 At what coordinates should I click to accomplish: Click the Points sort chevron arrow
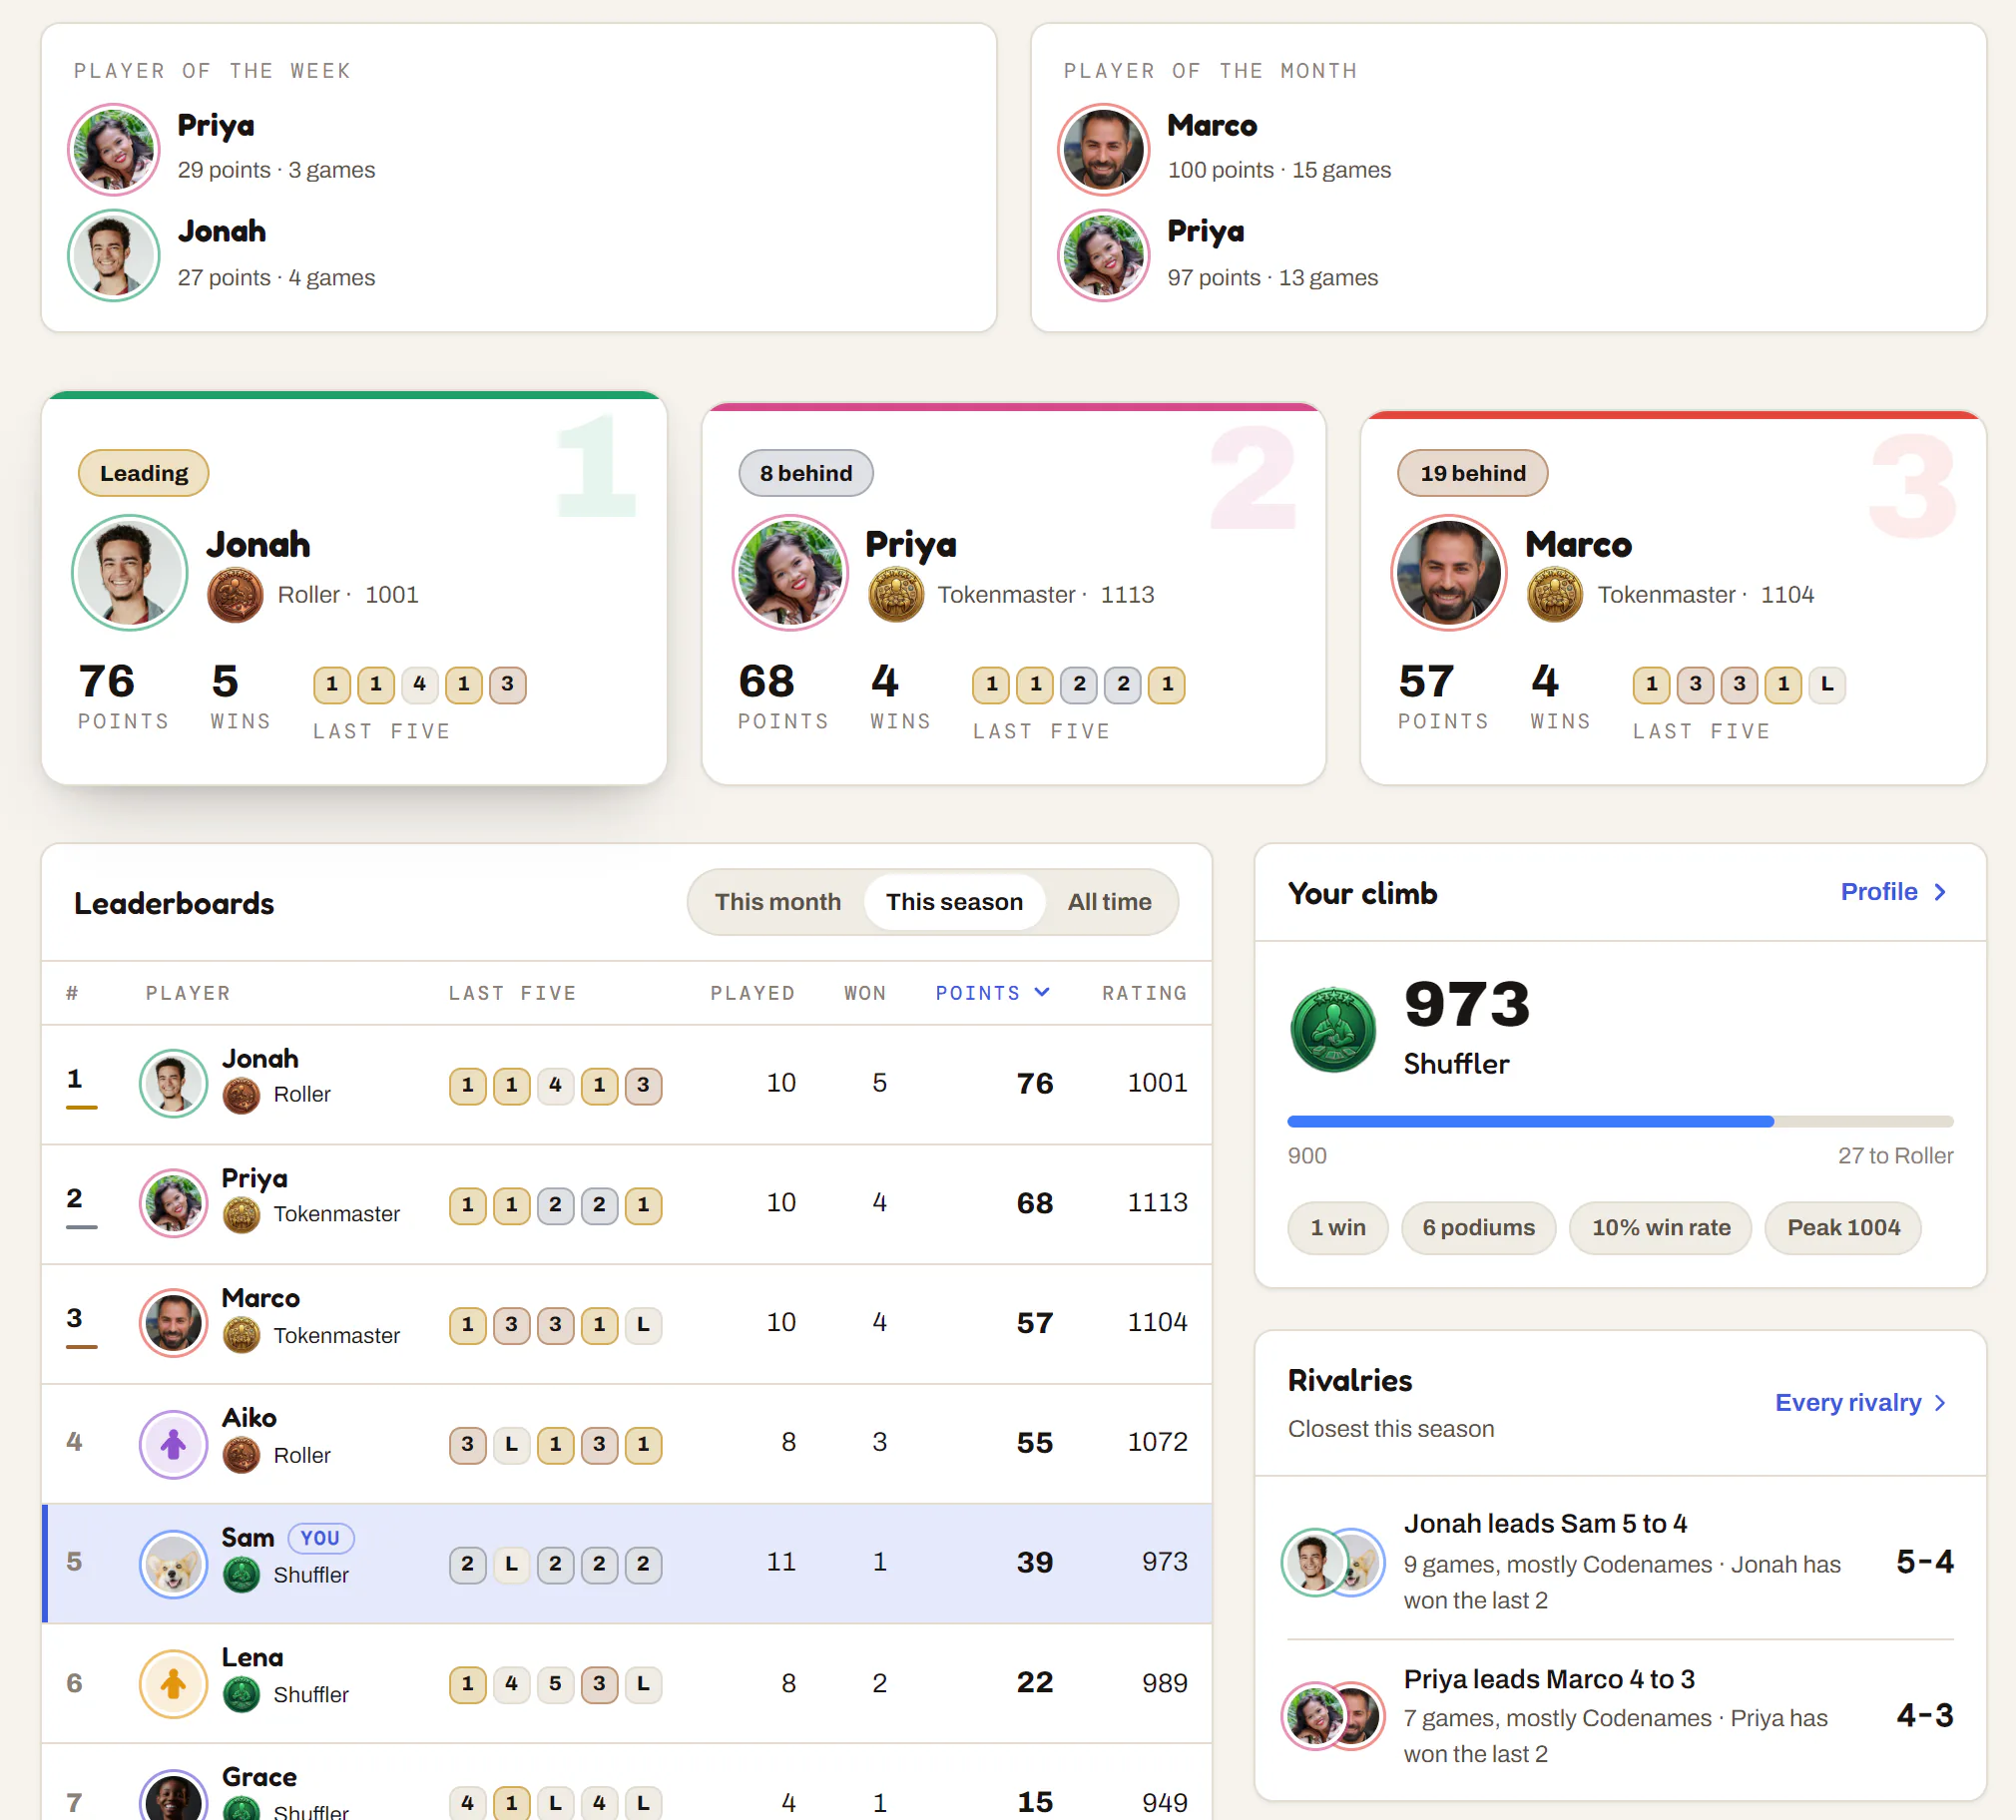coord(1042,992)
